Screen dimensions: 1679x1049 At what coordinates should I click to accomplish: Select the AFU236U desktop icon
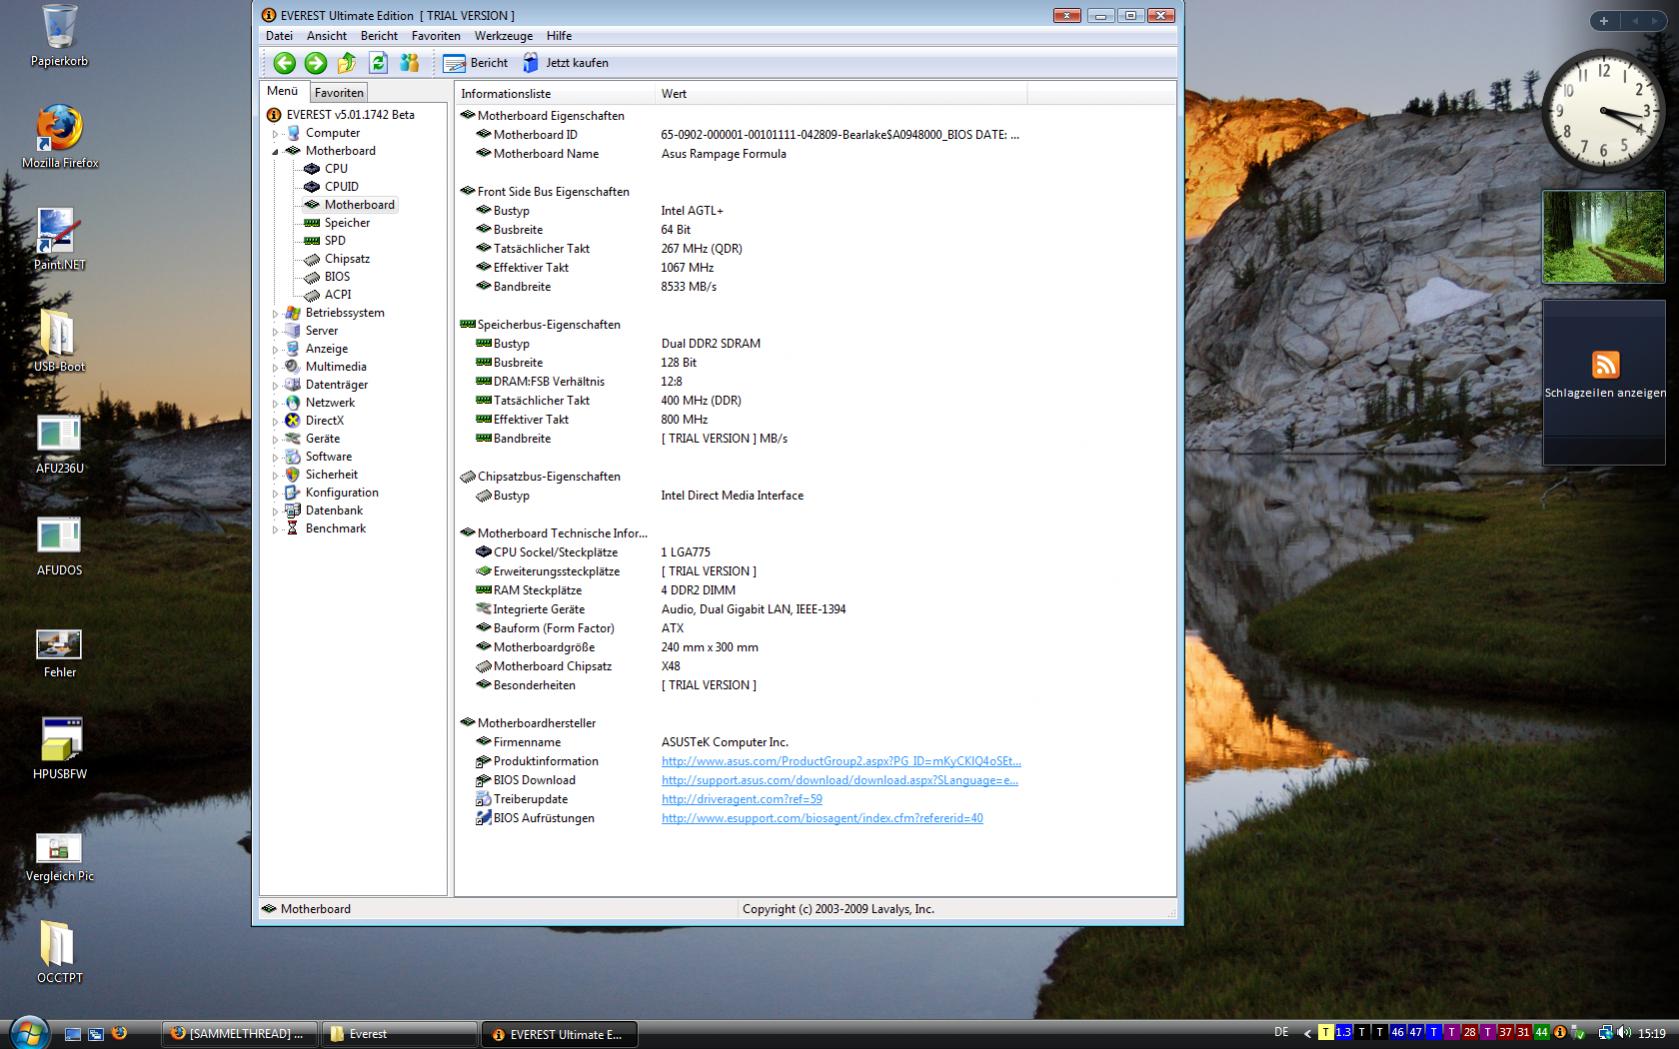click(59, 443)
